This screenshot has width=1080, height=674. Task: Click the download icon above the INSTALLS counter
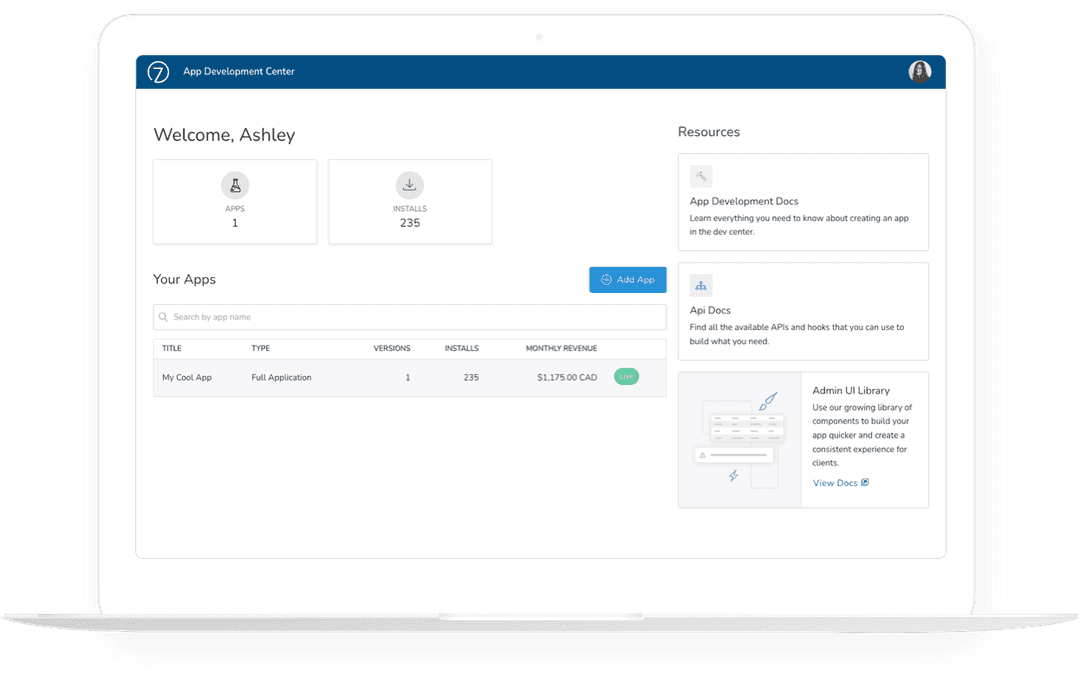click(410, 184)
